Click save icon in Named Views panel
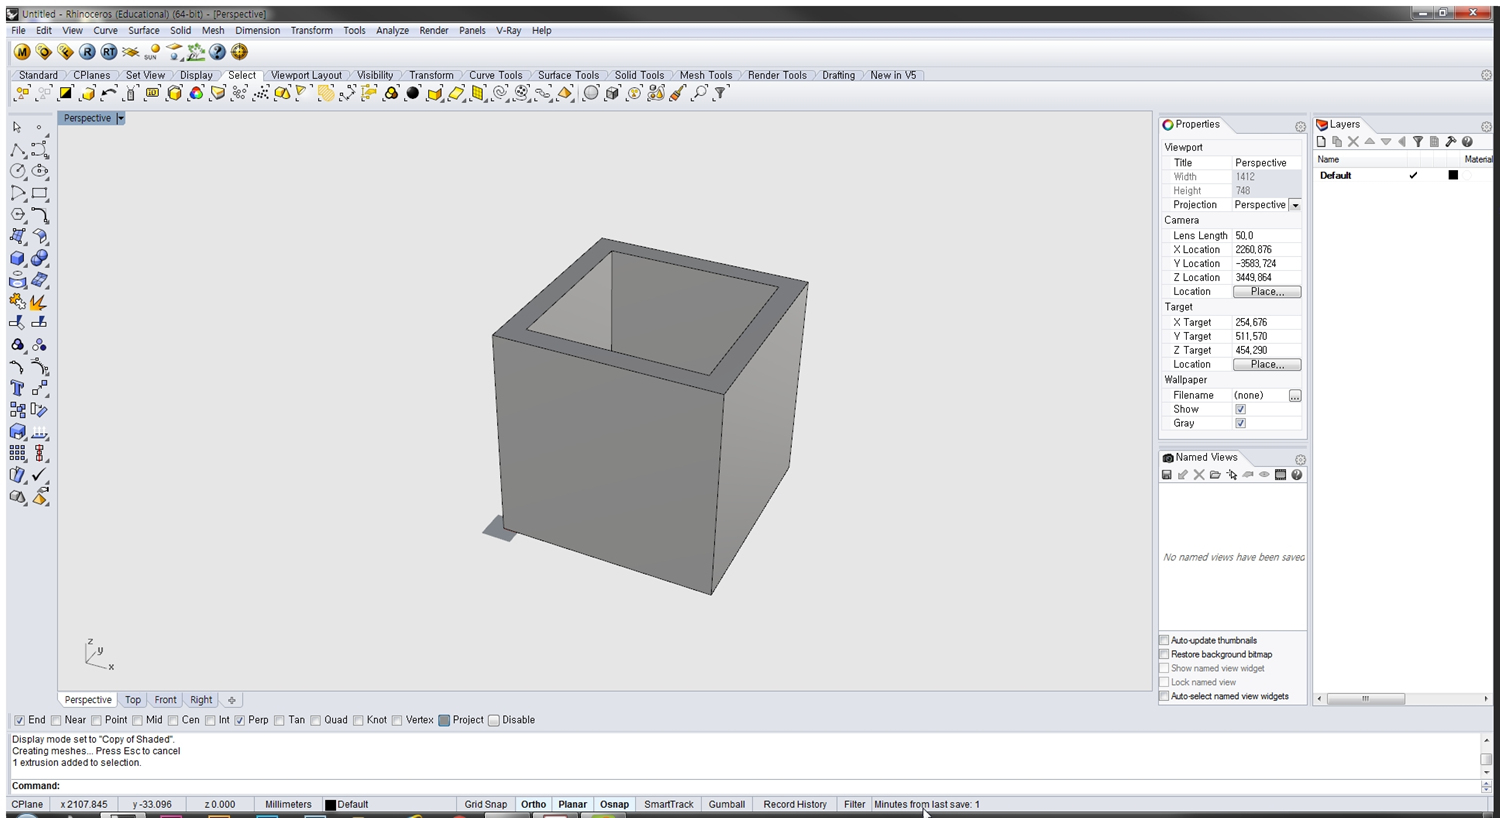This screenshot has height=818, width=1500. point(1167,475)
